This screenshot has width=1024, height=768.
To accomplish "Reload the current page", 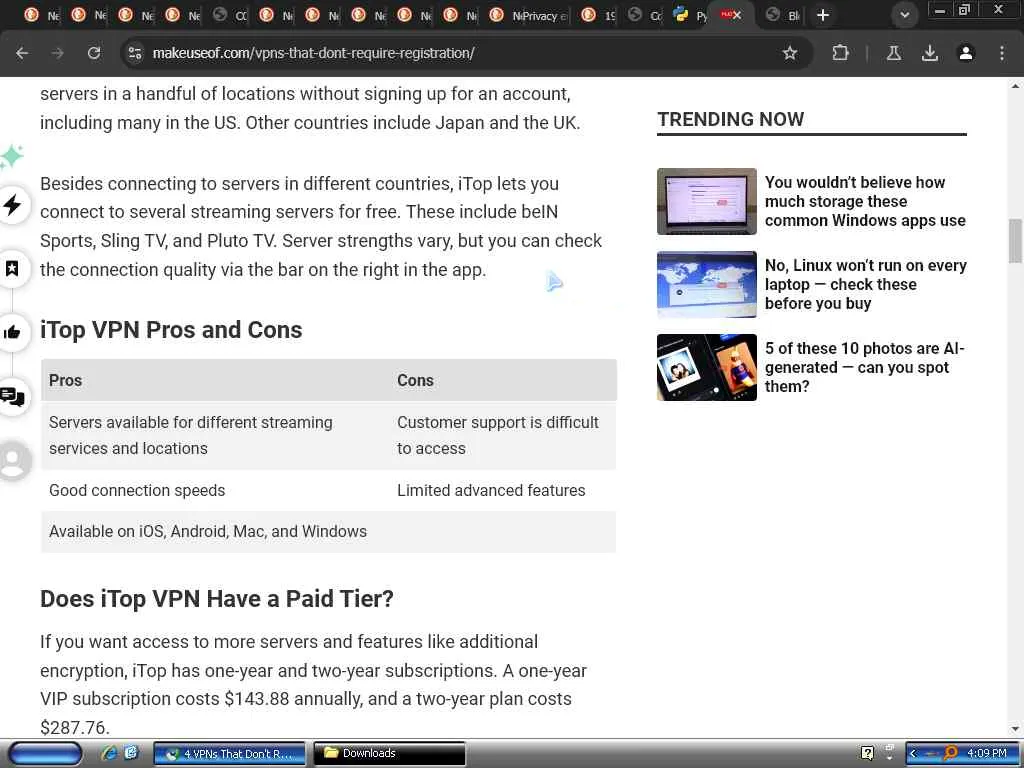I will (x=94, y=53).
